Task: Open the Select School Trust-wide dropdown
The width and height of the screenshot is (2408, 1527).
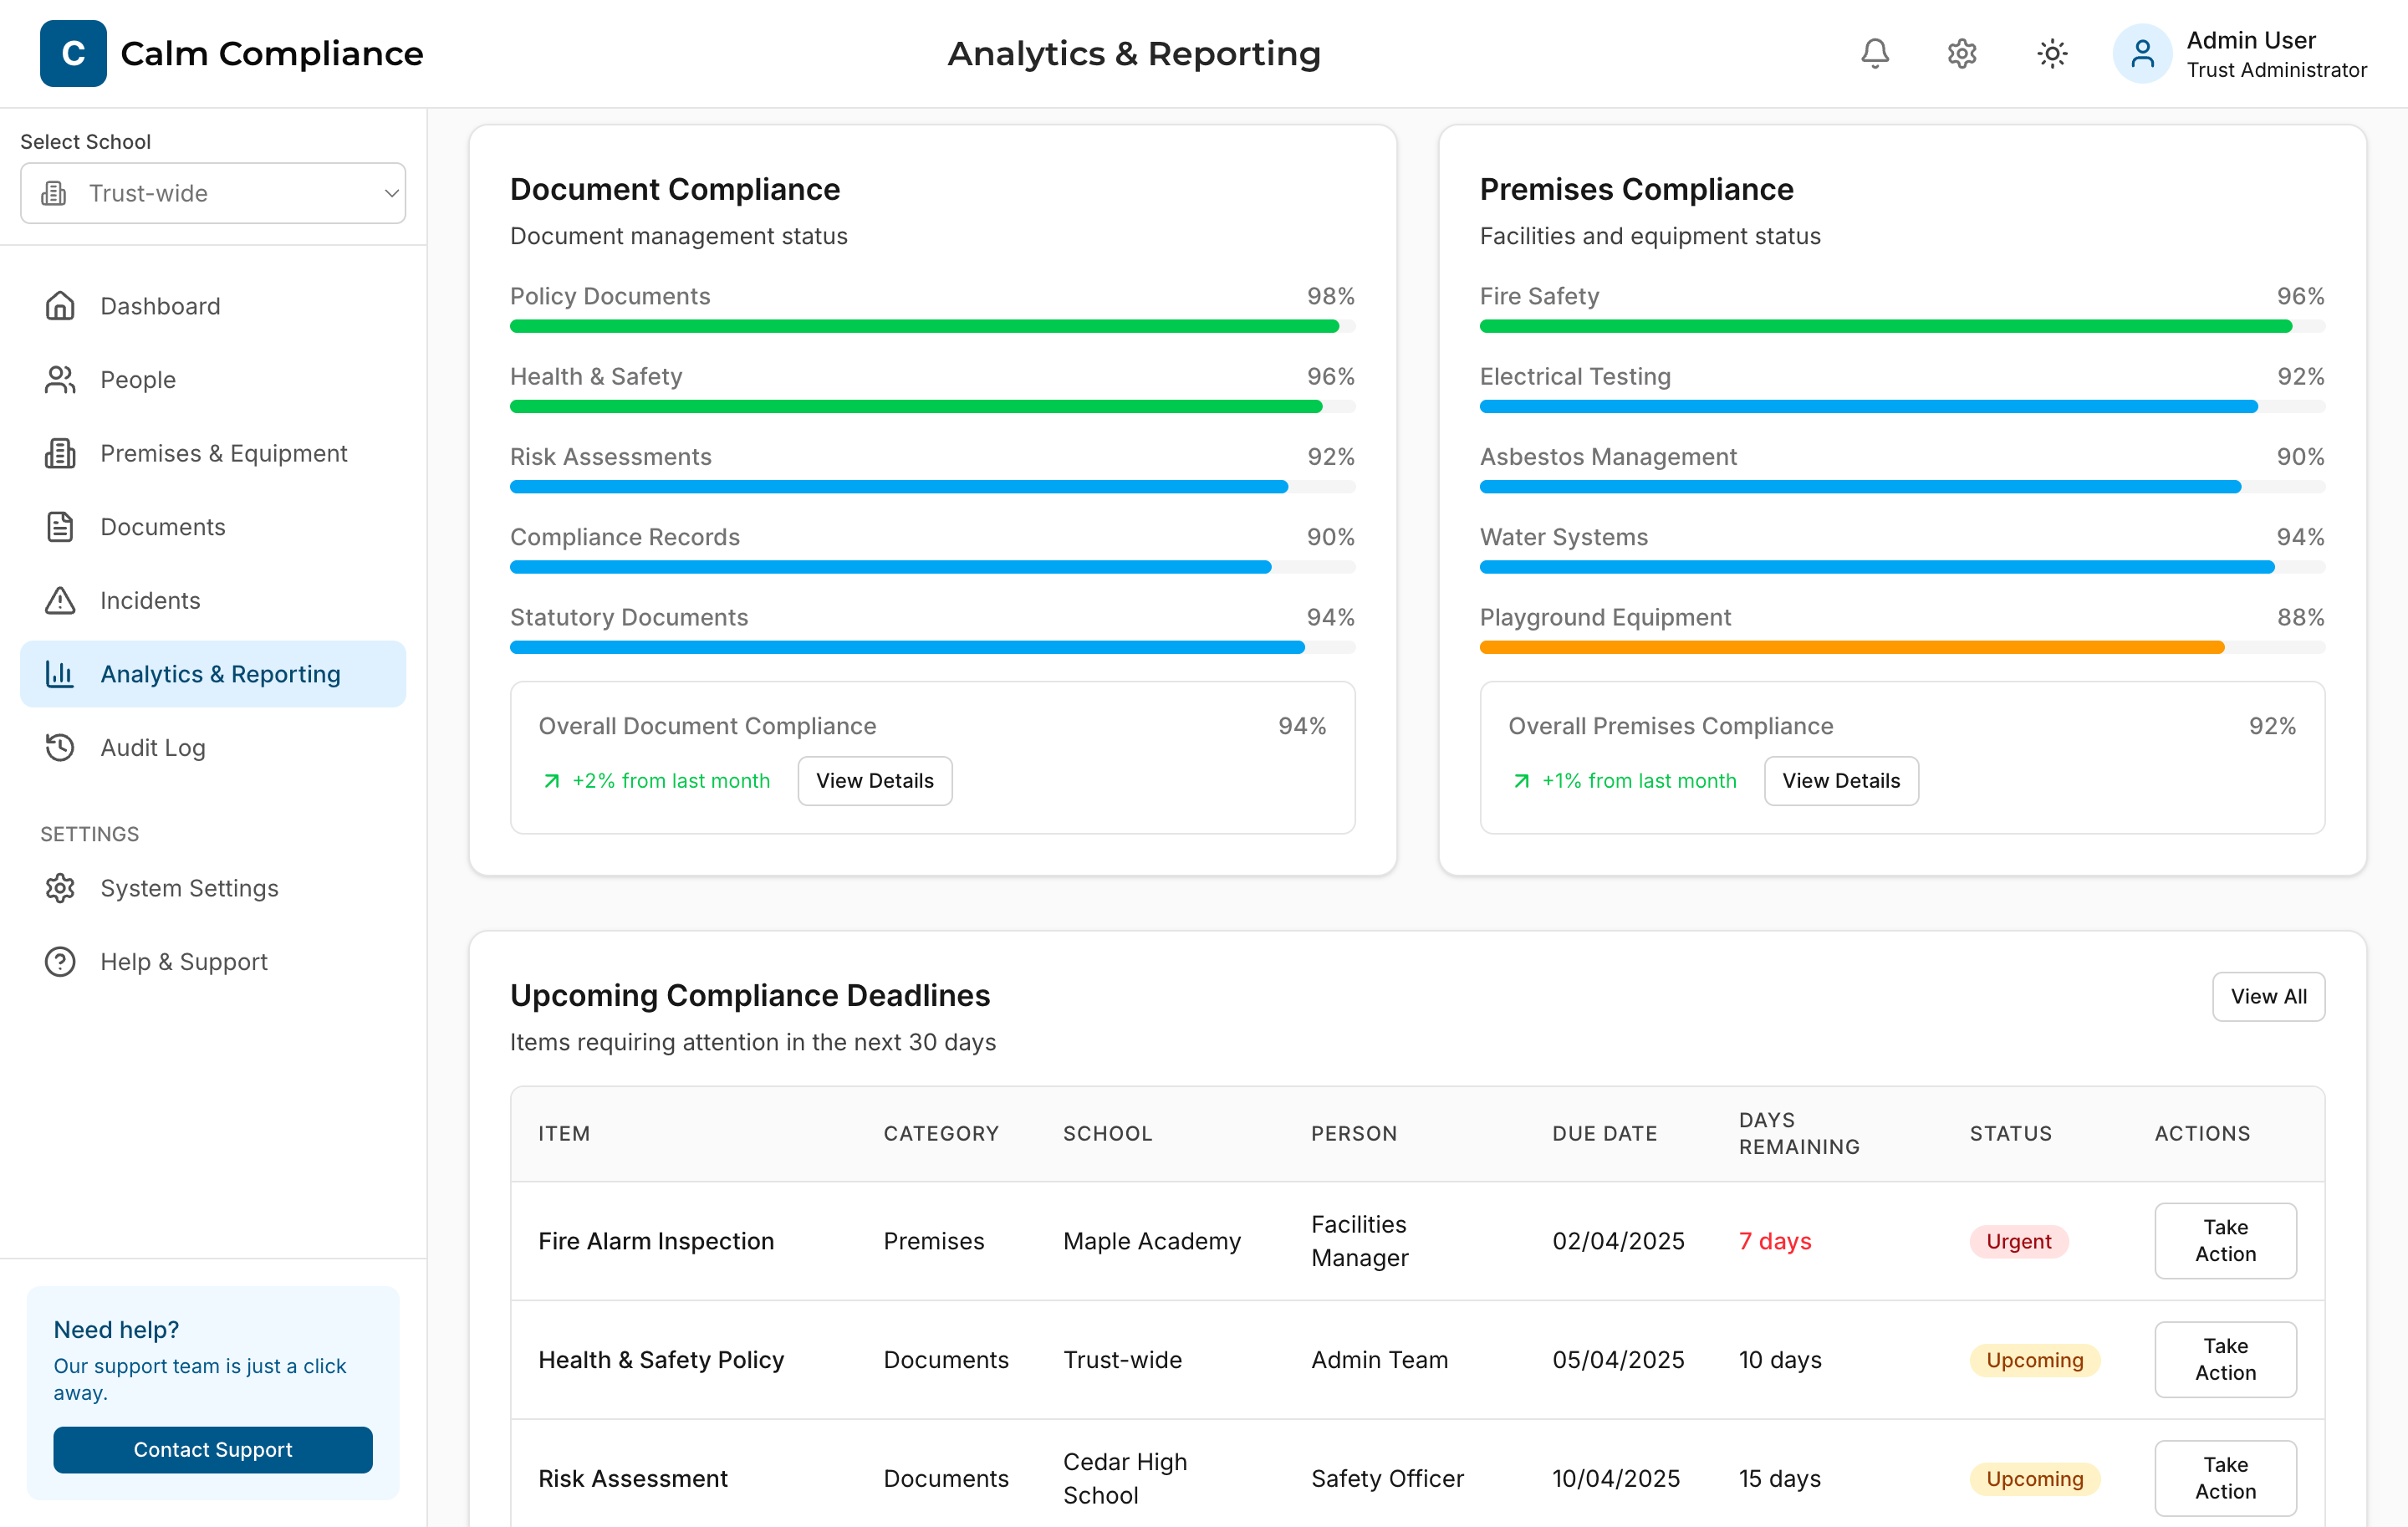Action: (x=213, y=193)
